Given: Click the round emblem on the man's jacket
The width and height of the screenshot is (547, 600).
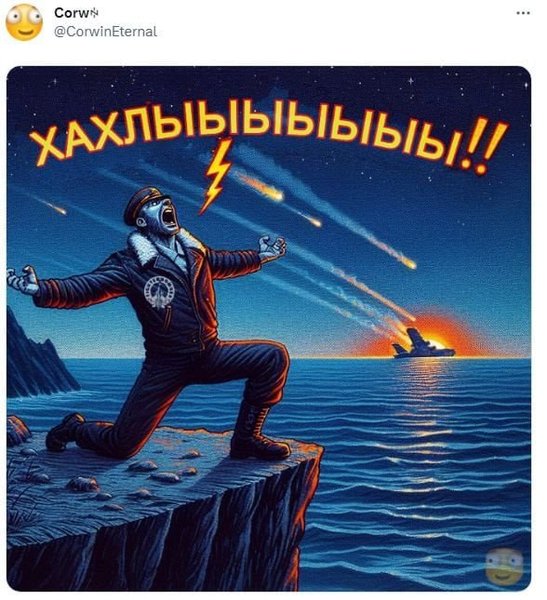Looking at the screenshot, I should 158,292.
